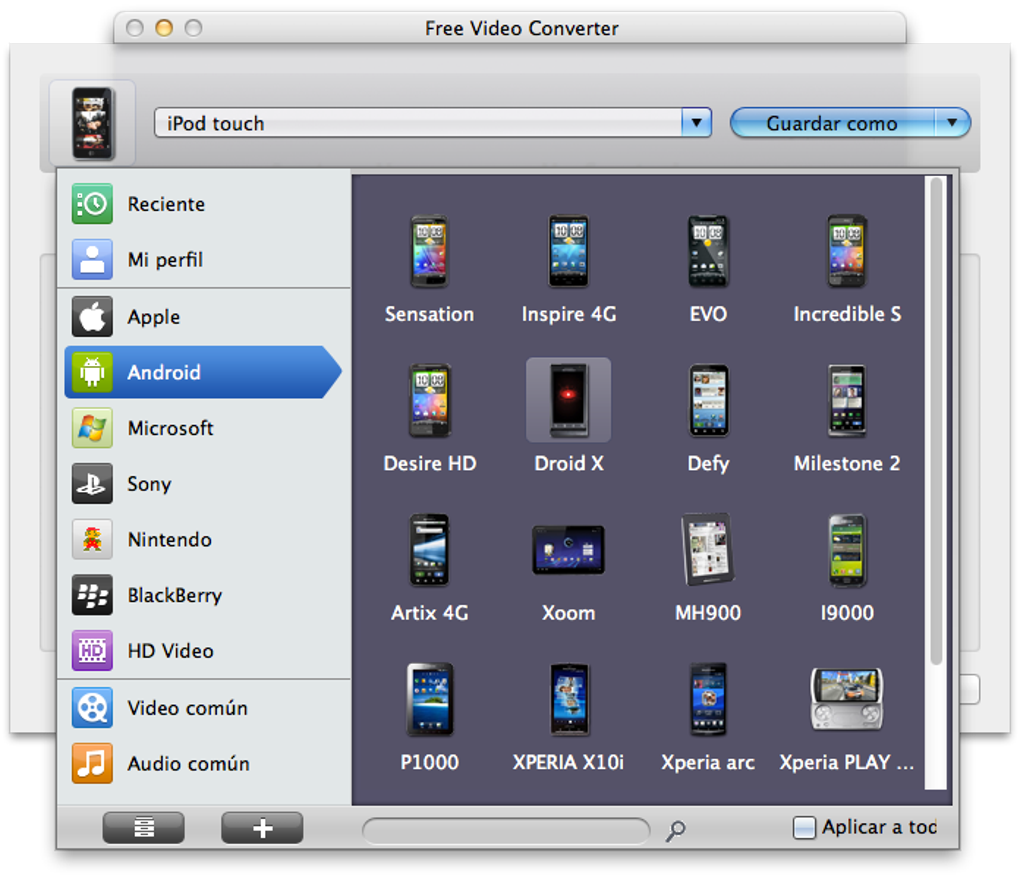Select the Incredible S preset
1020x879 pixels.
[847, 269]
